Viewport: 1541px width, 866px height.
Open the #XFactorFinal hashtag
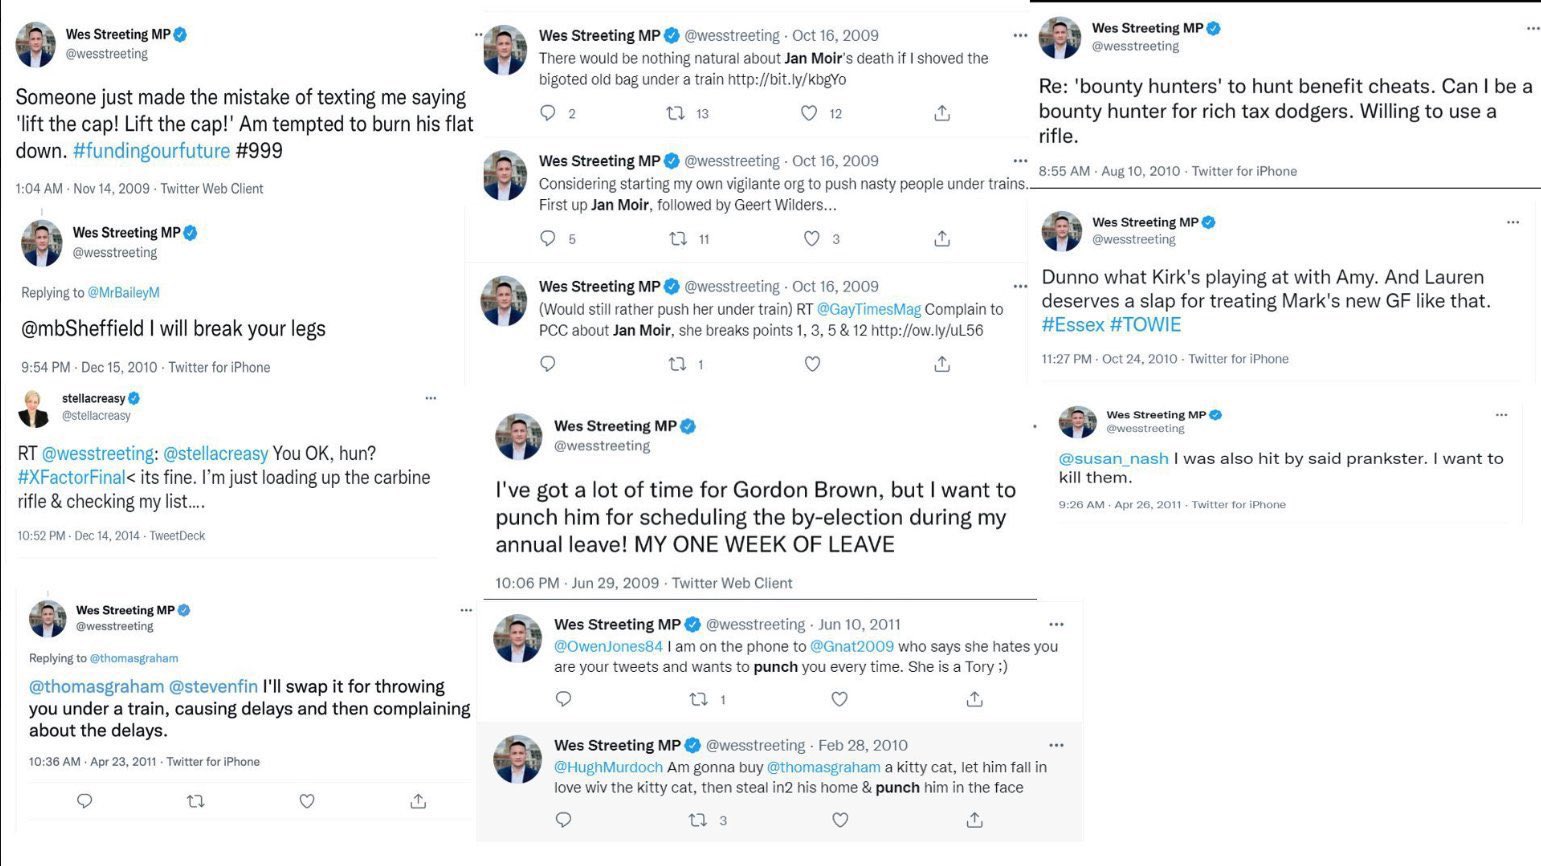(x=71, y=478)
